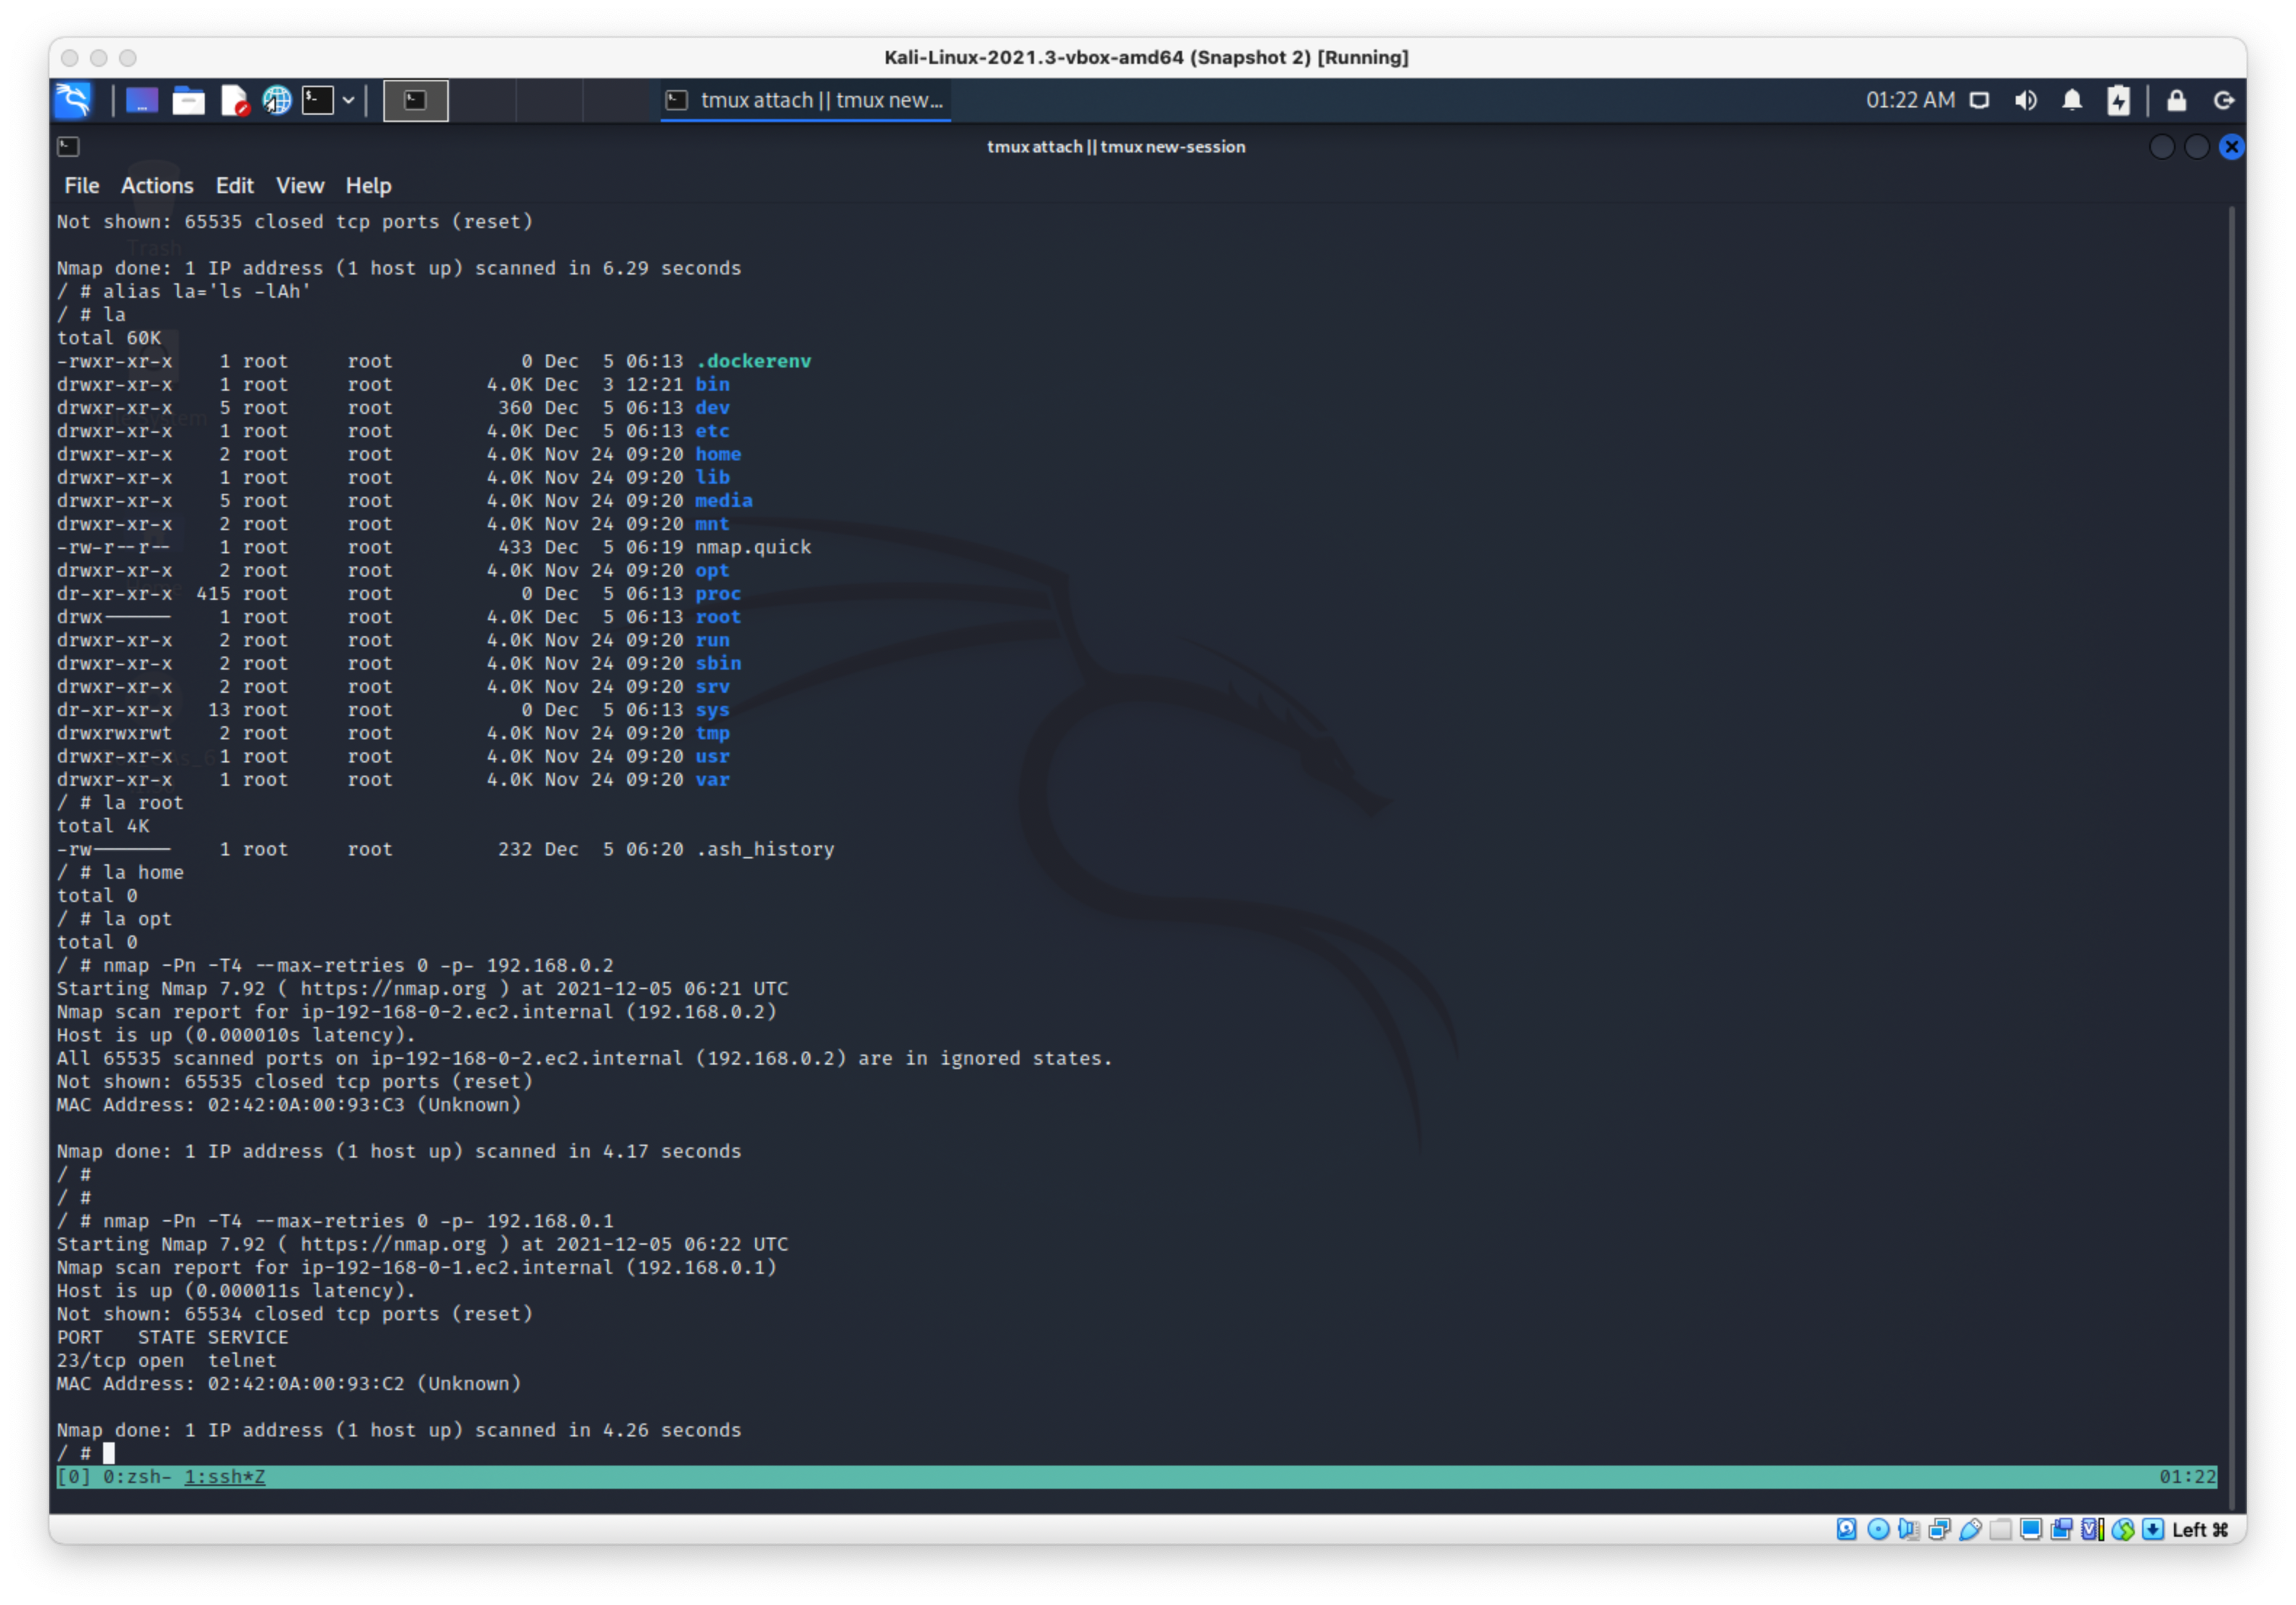The width and height of the screenshot is (2296, 1605).
Task: Open the File Manager from the panel
Action: (188, 100)
